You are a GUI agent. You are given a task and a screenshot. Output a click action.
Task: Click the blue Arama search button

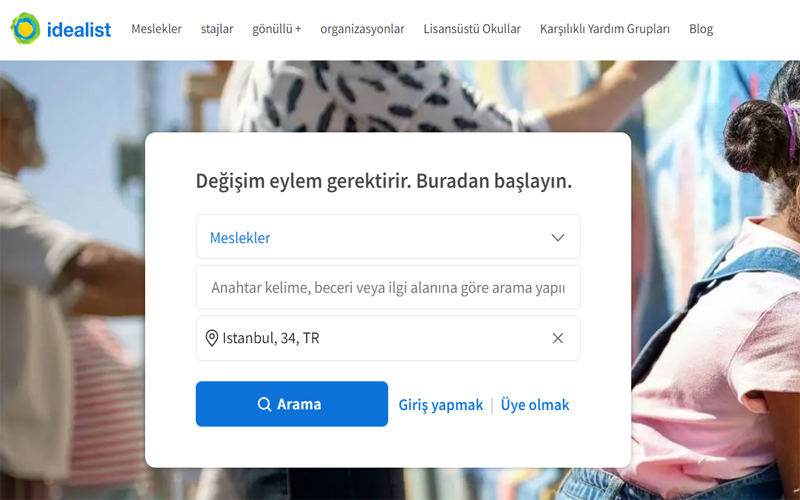tap(292, 404)
